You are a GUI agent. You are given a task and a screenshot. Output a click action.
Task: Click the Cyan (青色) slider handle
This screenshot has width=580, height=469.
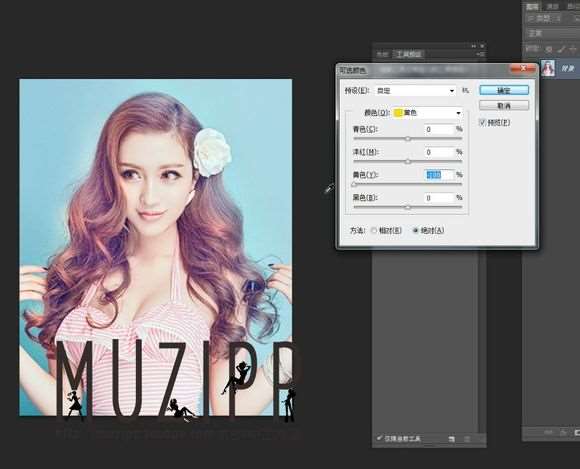(408, 139)
